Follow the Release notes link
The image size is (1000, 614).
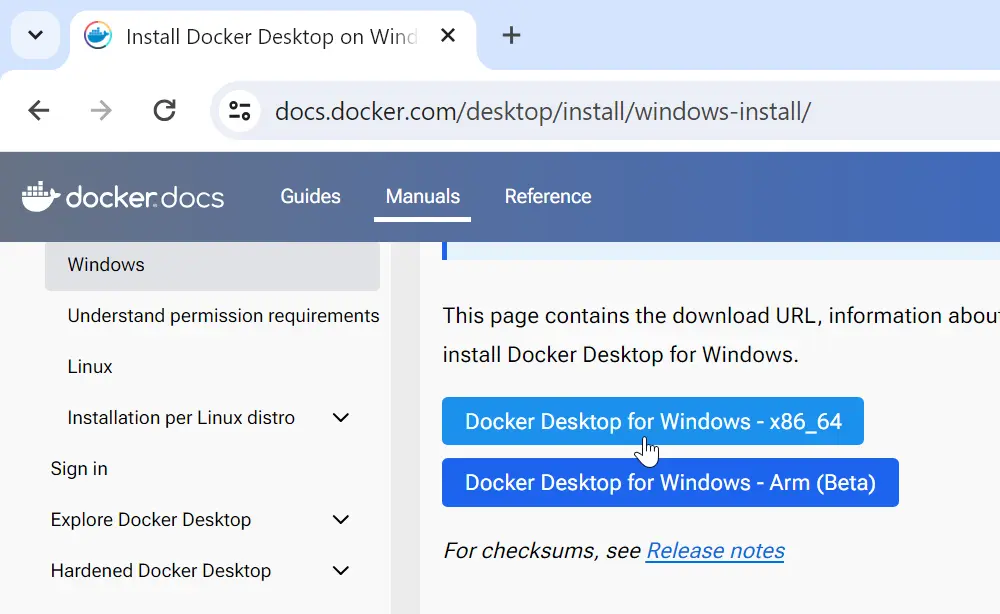(x=716, y=551)
